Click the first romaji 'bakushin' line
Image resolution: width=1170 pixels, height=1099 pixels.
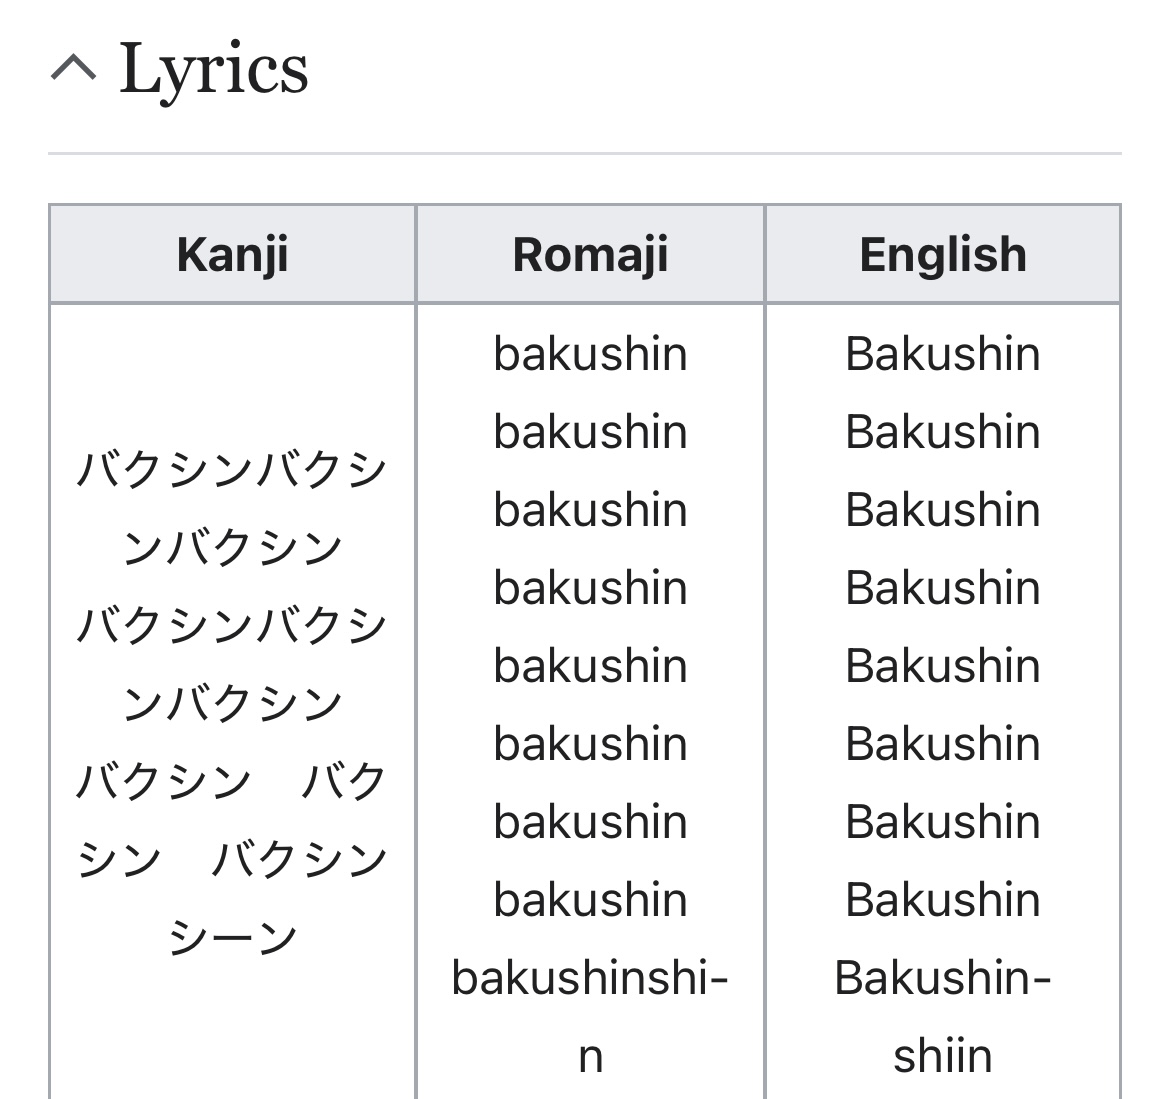point(590,354)
